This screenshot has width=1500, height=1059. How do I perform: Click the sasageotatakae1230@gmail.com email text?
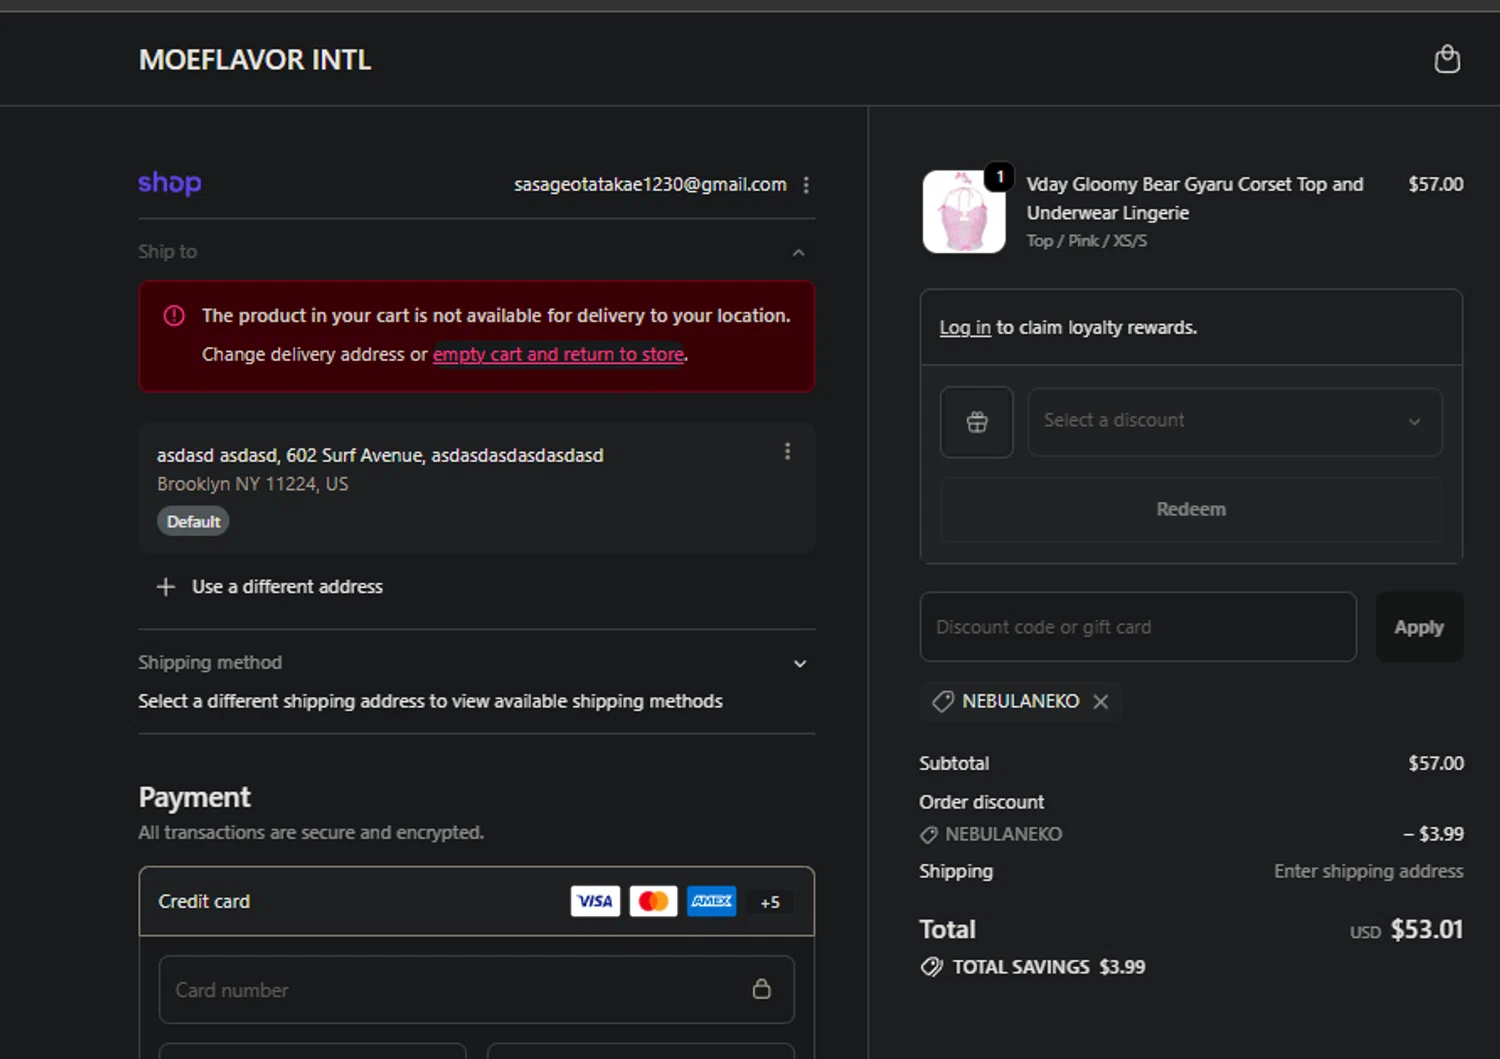pos(650,185)
